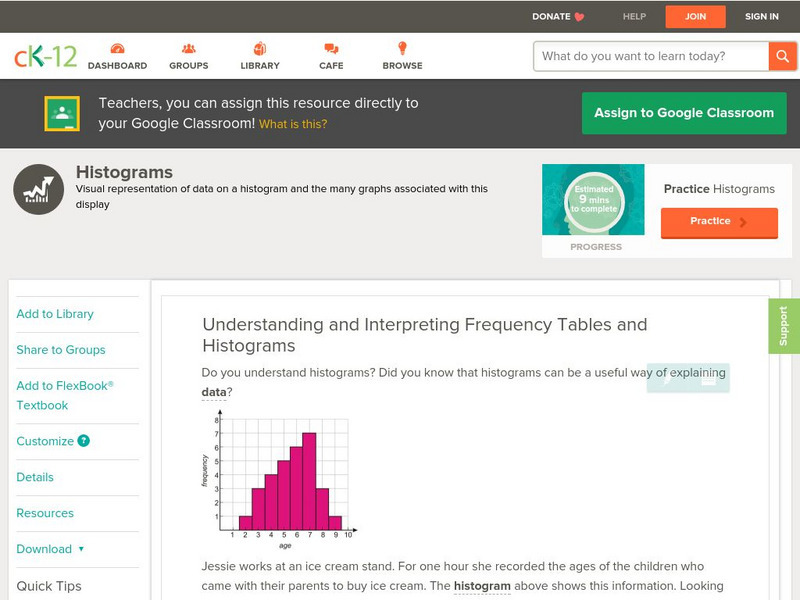
Task: Open the Dashboard gauge icon
Action: coord(117,49)
